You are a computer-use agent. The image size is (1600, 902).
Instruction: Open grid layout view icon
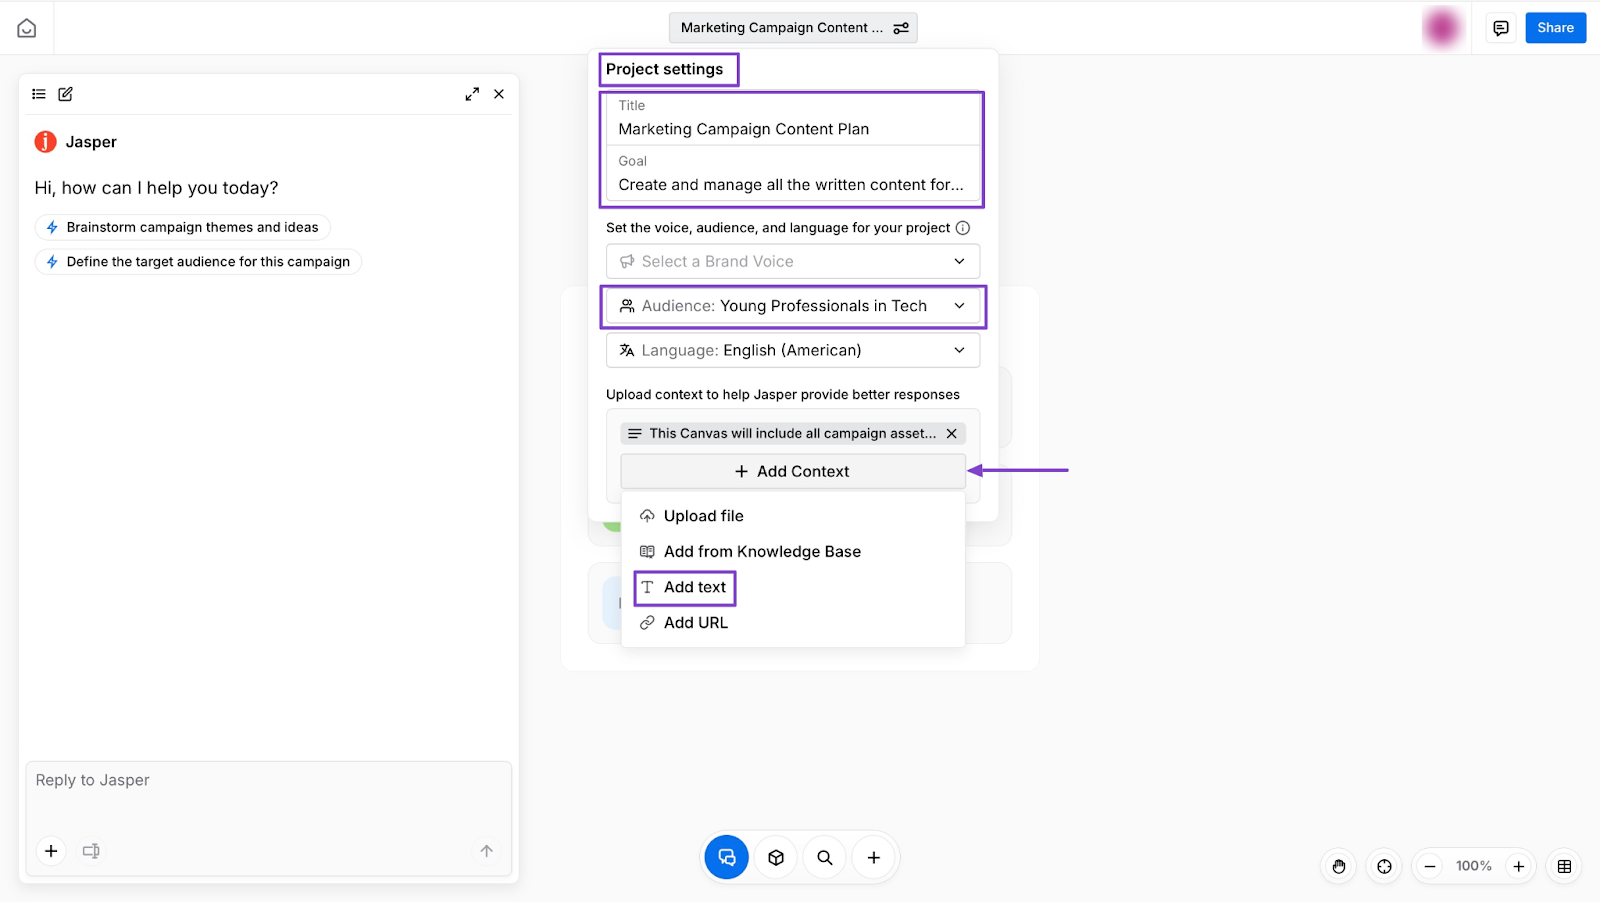1565,866
